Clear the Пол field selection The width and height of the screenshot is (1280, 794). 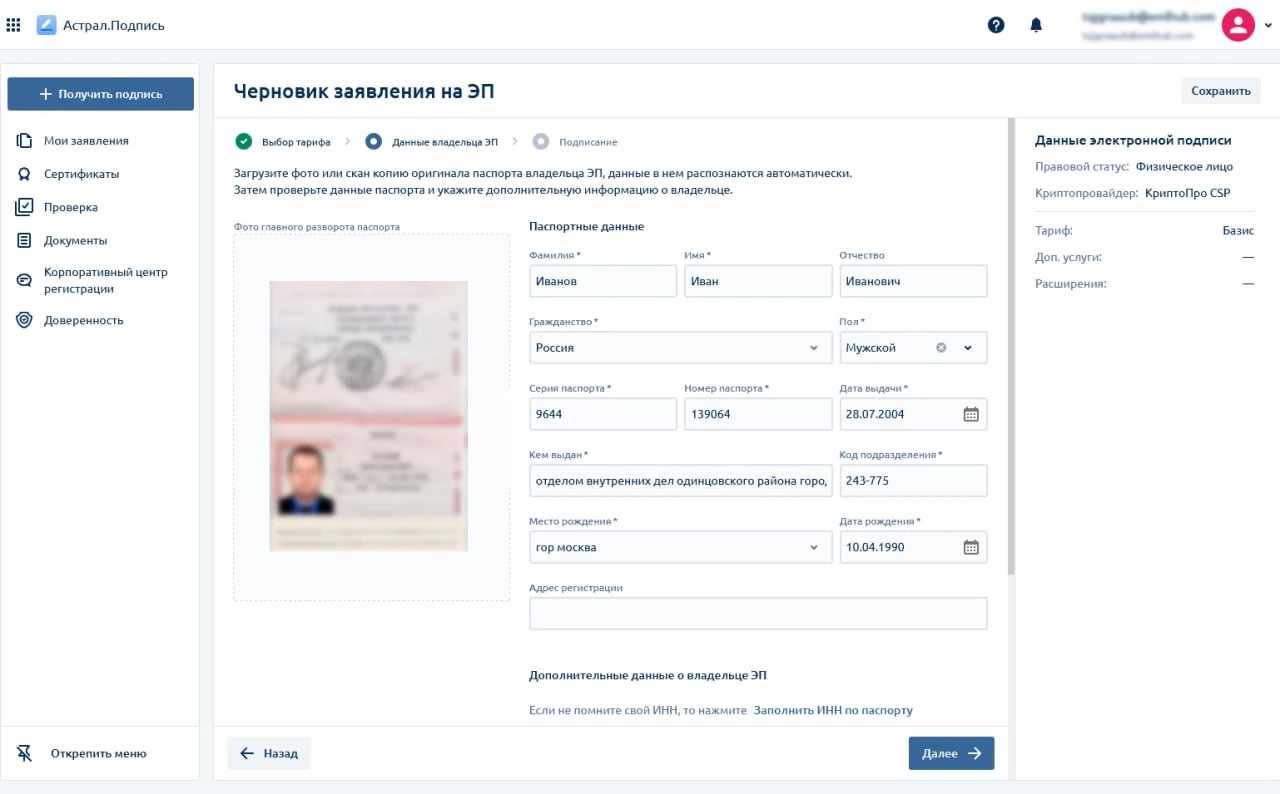pyautogui.click(x=941, y=348)
